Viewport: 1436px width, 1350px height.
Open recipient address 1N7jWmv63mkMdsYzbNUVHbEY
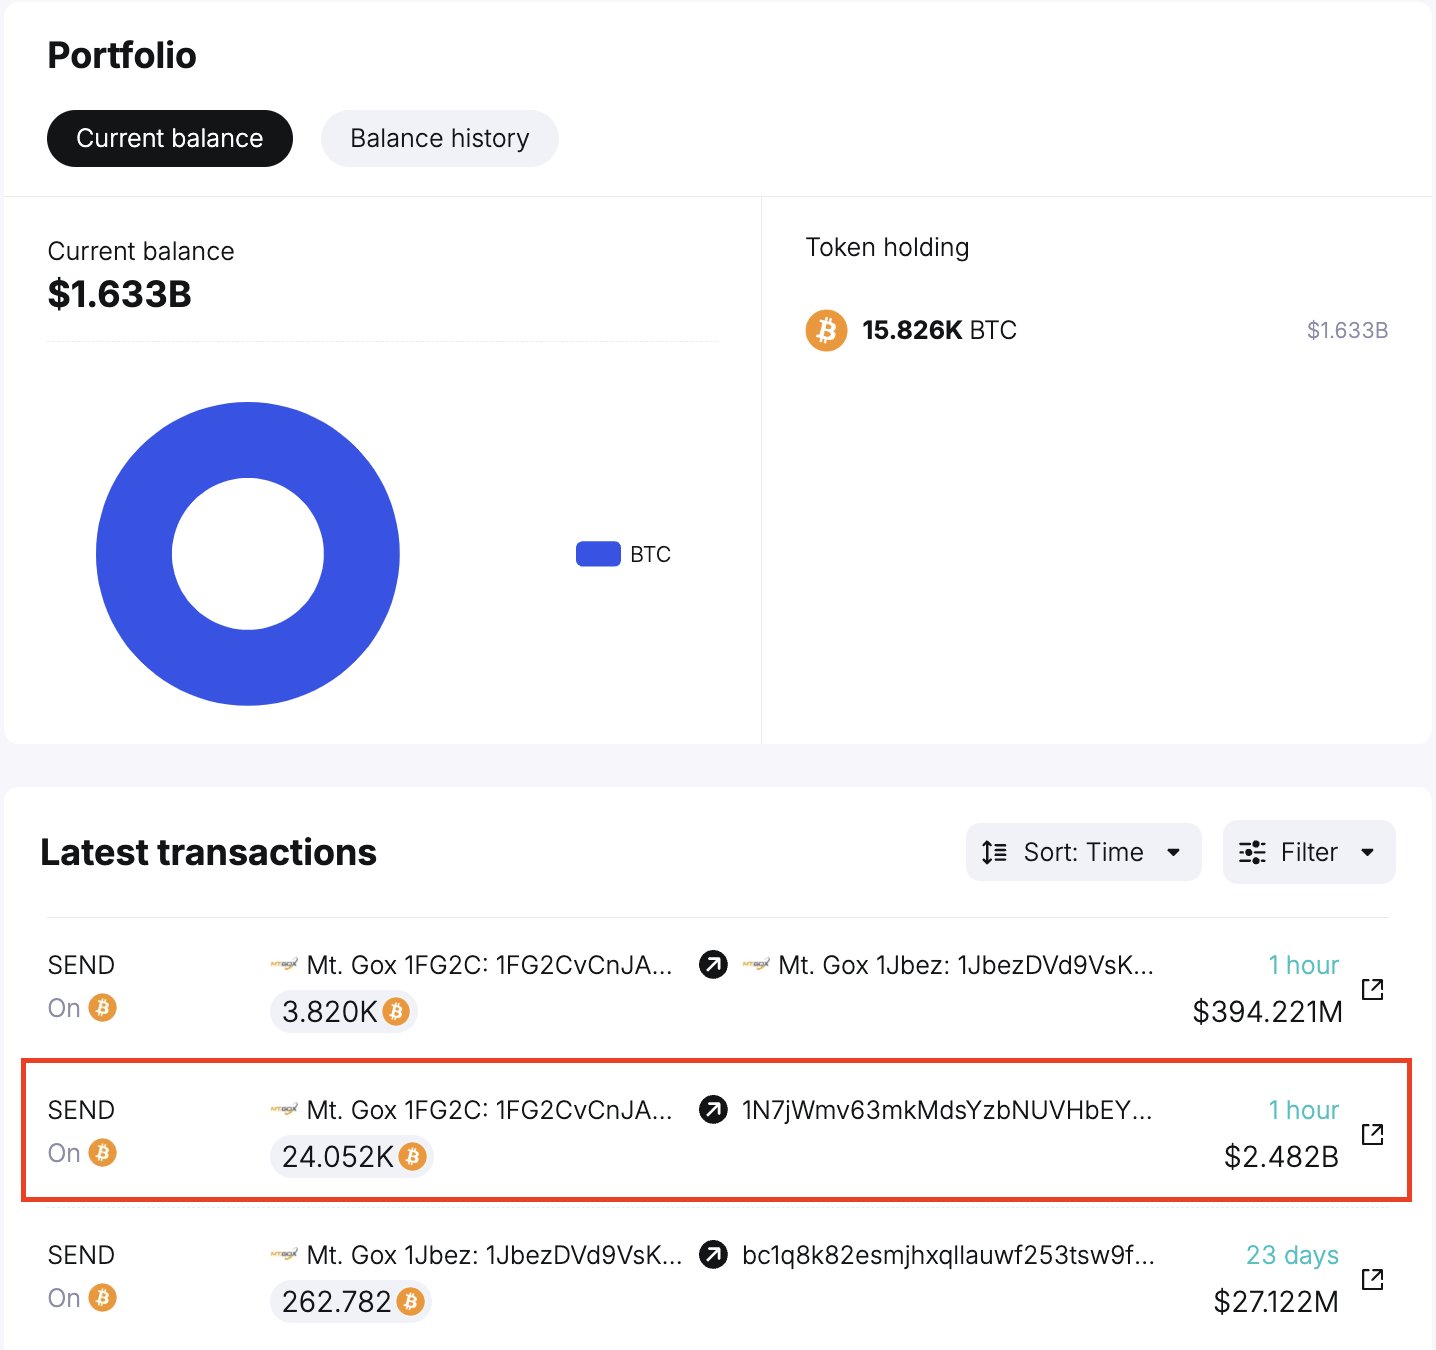(946, 1110)
